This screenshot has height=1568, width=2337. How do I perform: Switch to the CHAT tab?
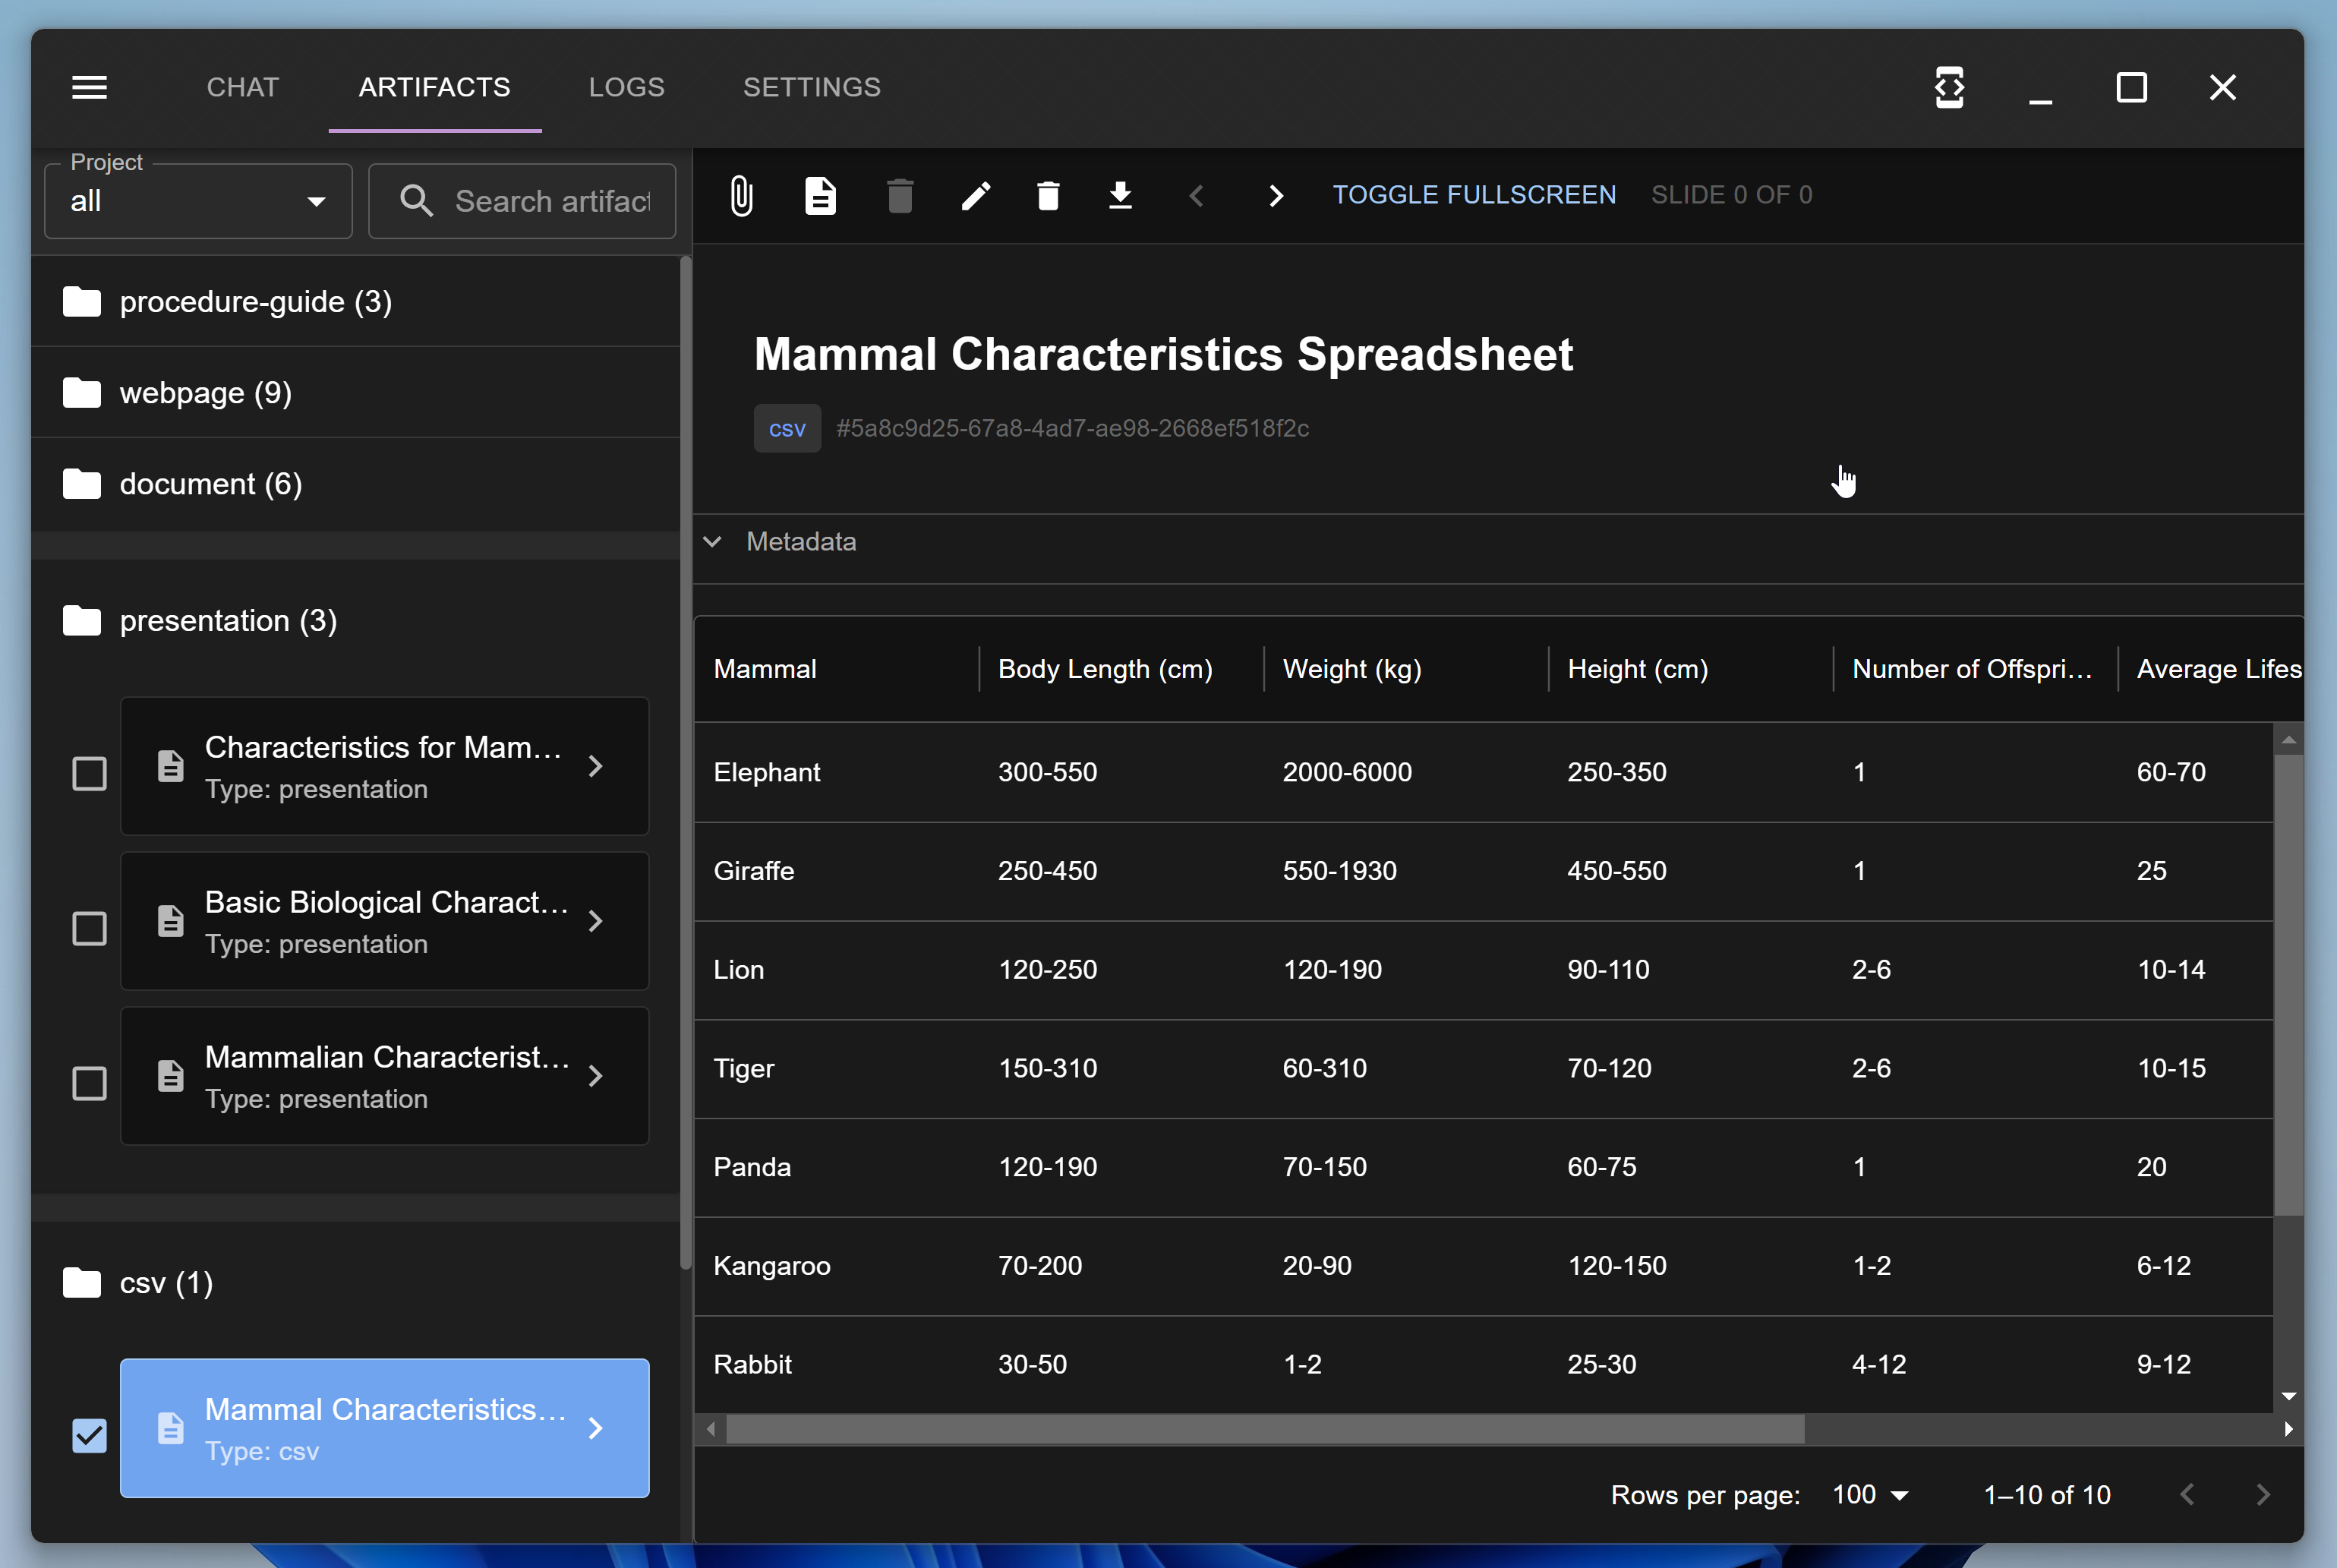click(242, 87)
